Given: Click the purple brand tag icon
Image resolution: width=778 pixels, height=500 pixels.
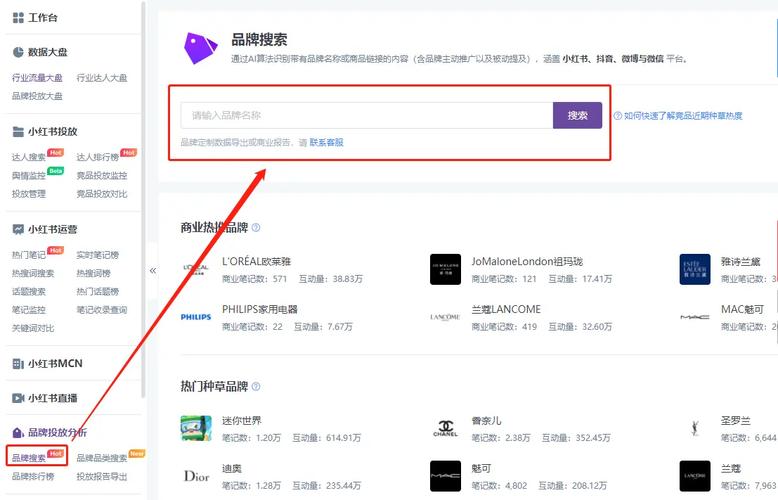Looking at the screenshot, I should (x=200, y=48).
